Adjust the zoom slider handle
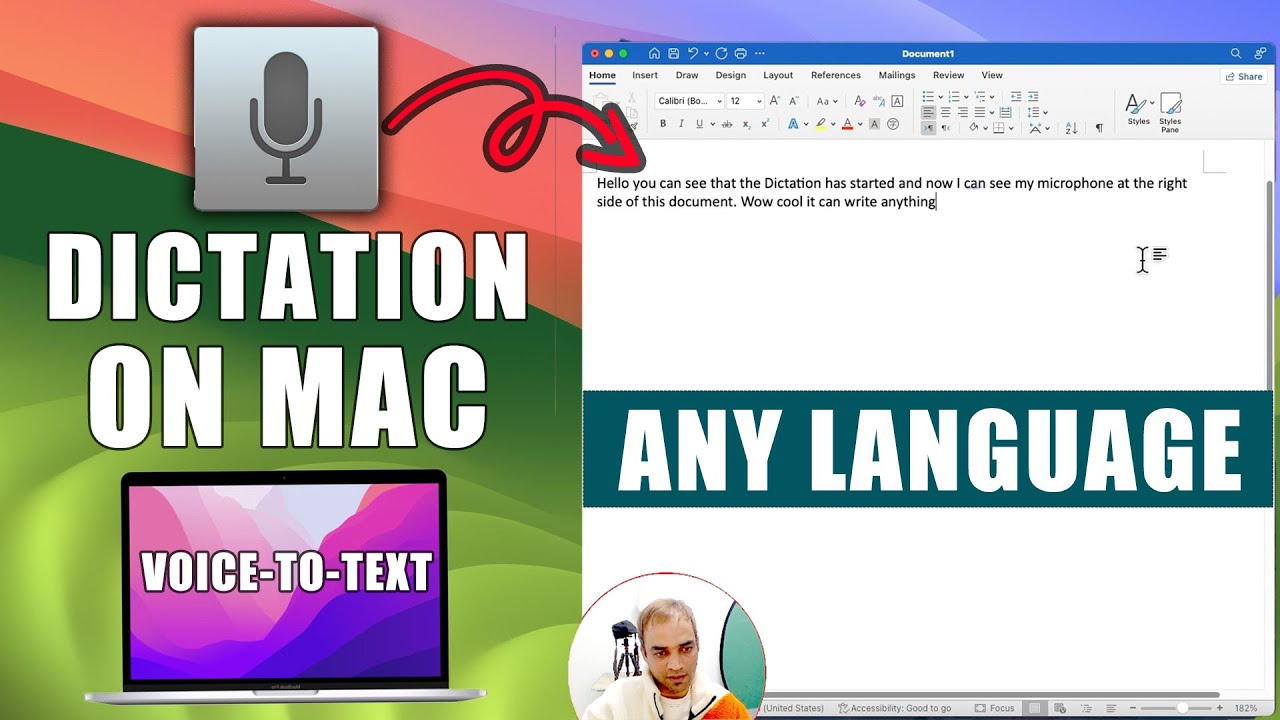This screenshot has width=1280, height=720. (1183, 708)
